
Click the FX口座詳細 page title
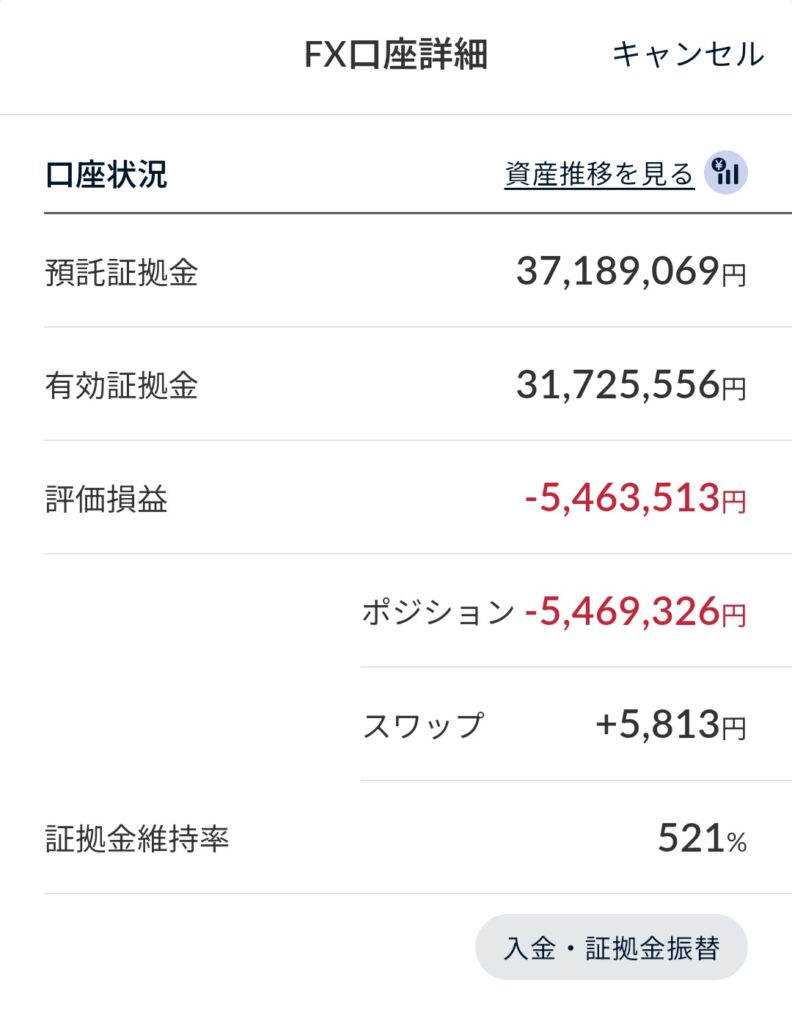[396, 55]
